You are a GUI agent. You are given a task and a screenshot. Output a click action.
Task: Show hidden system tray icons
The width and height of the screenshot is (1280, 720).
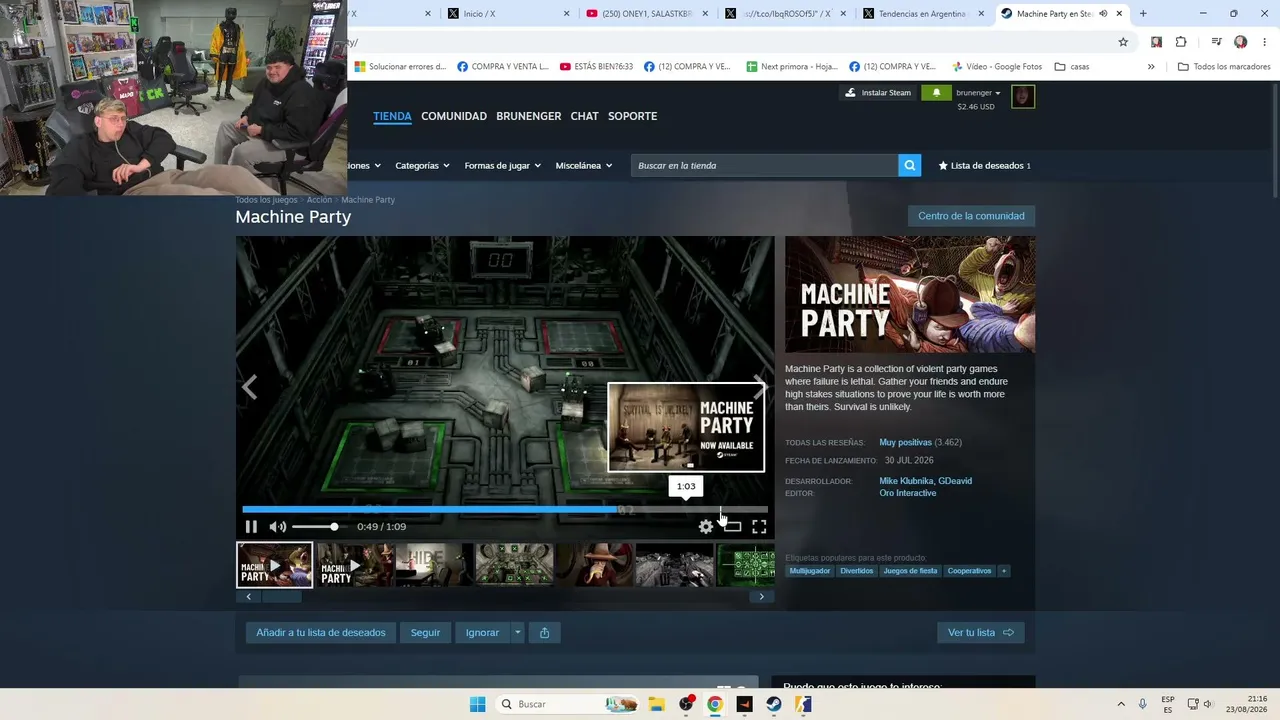tap(1120, 704)
